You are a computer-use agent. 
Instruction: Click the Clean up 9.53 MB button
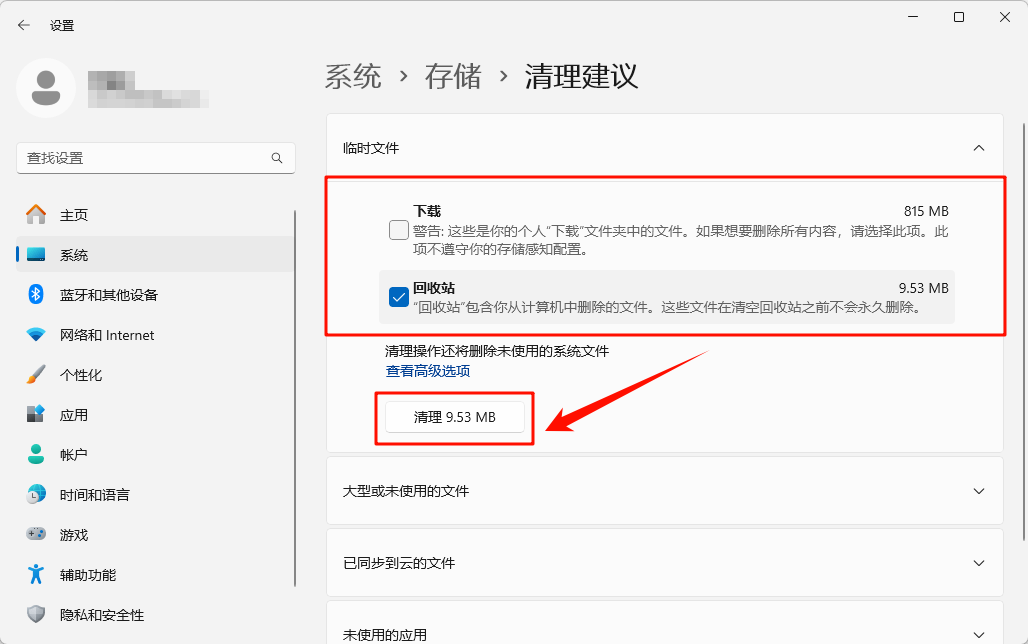click(x=455, y=417)
